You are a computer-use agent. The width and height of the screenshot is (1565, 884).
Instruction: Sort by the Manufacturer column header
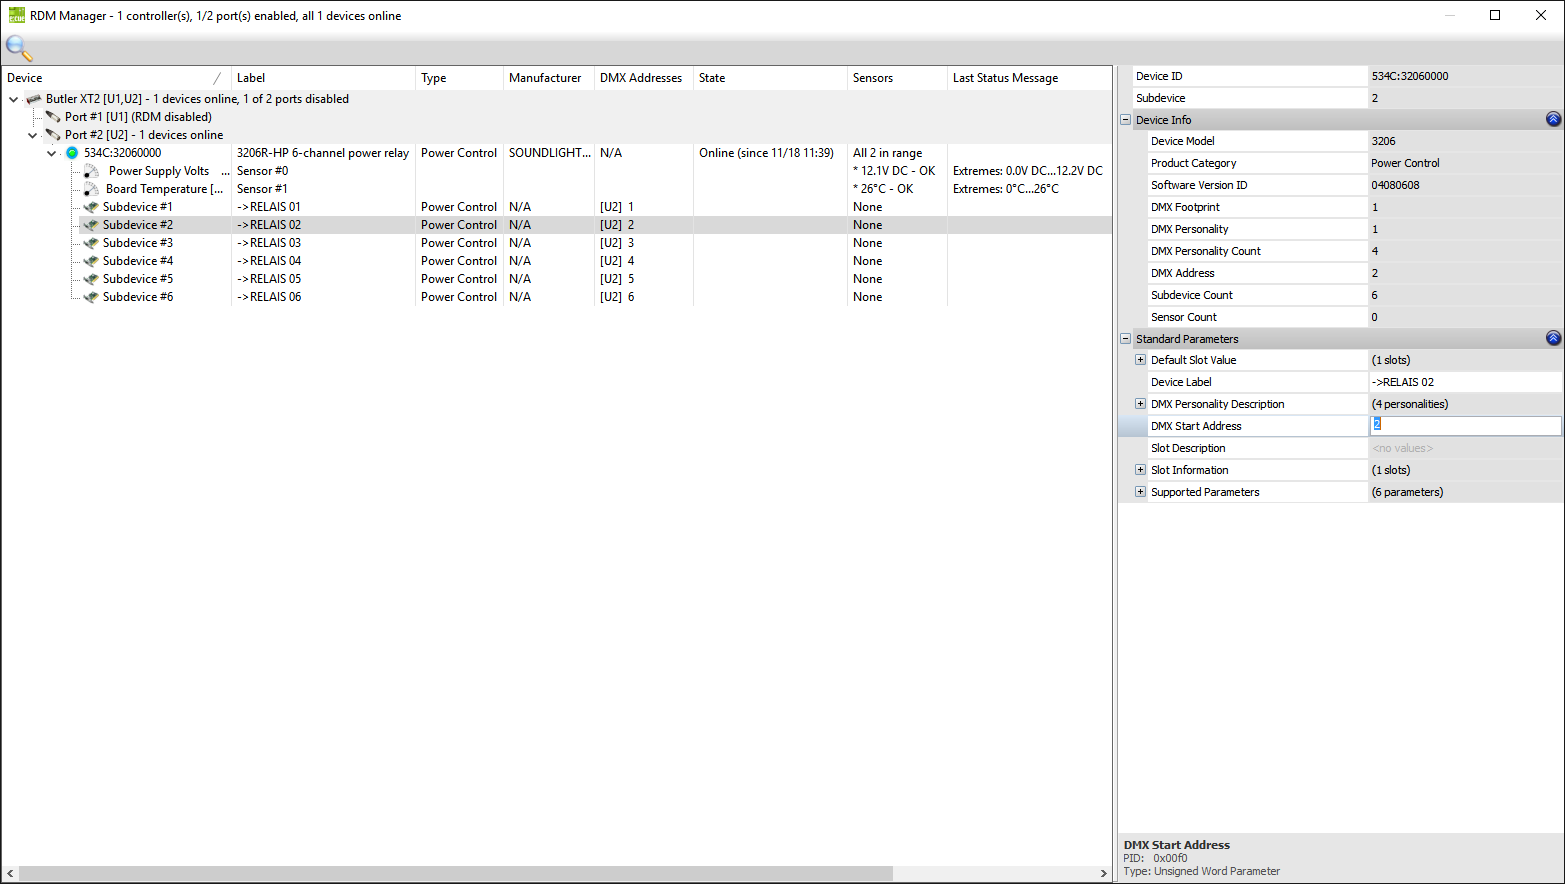(x=545, y=78)
